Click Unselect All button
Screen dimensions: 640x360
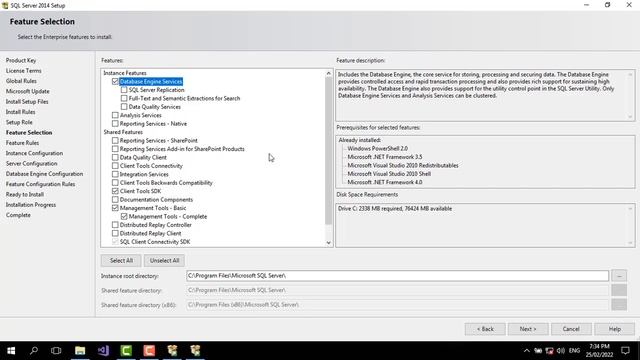click(x=164, y=260)
